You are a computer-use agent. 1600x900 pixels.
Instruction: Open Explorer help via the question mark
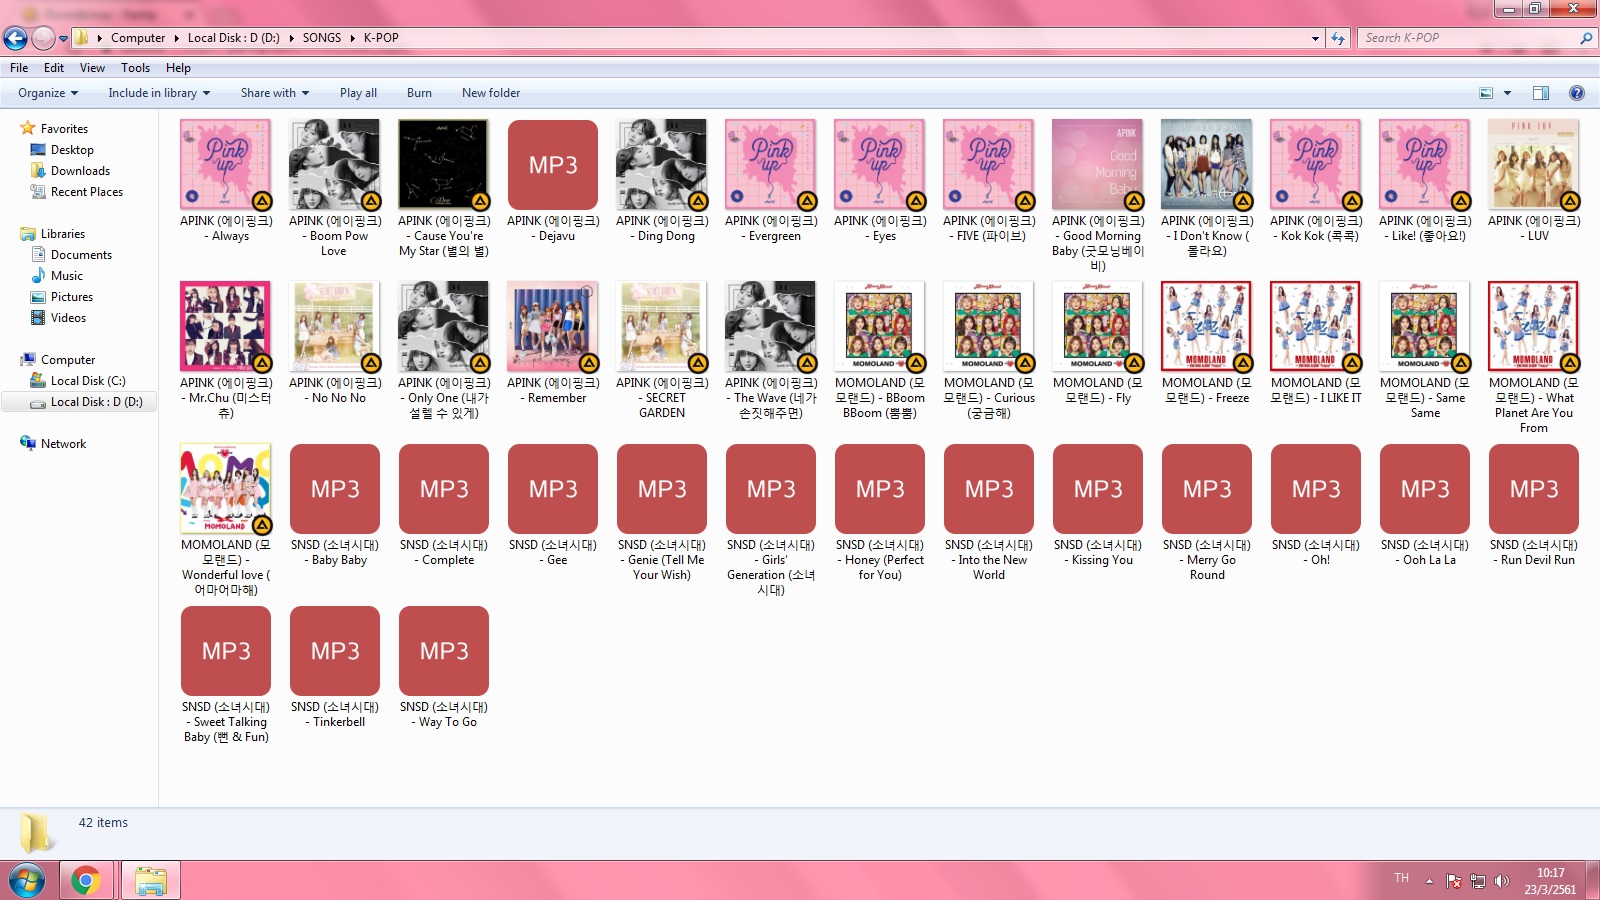click(1577, 93)
